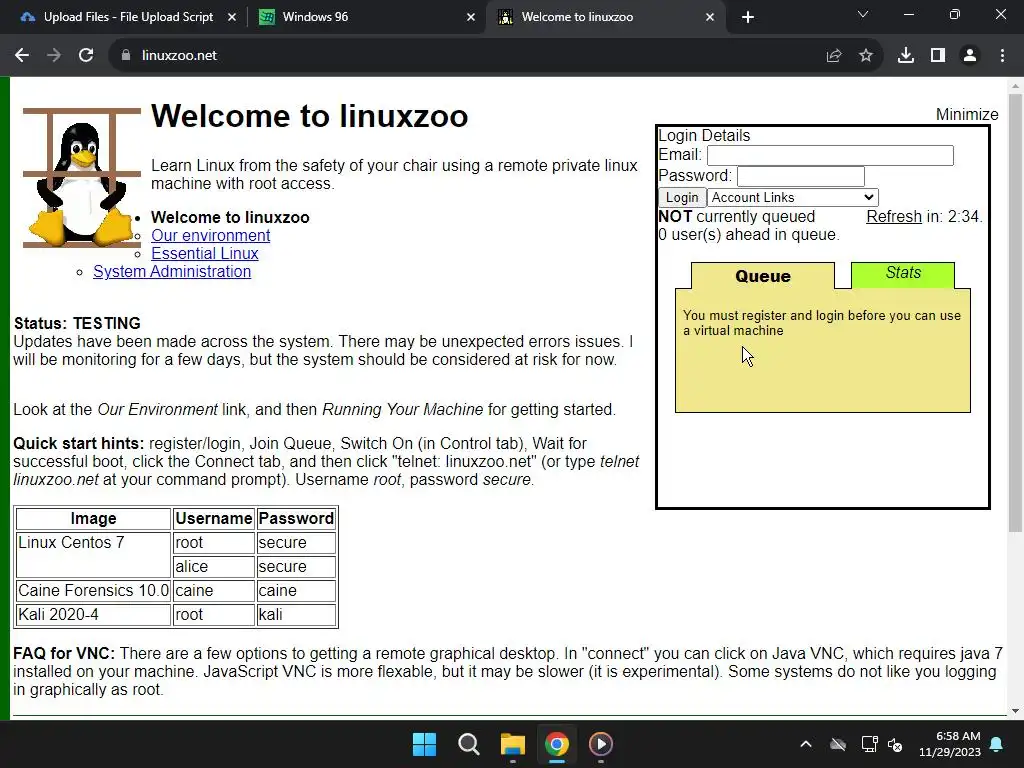1024x768 pixels.
Task: Click the network display tray icon
Action: (869, 744)
